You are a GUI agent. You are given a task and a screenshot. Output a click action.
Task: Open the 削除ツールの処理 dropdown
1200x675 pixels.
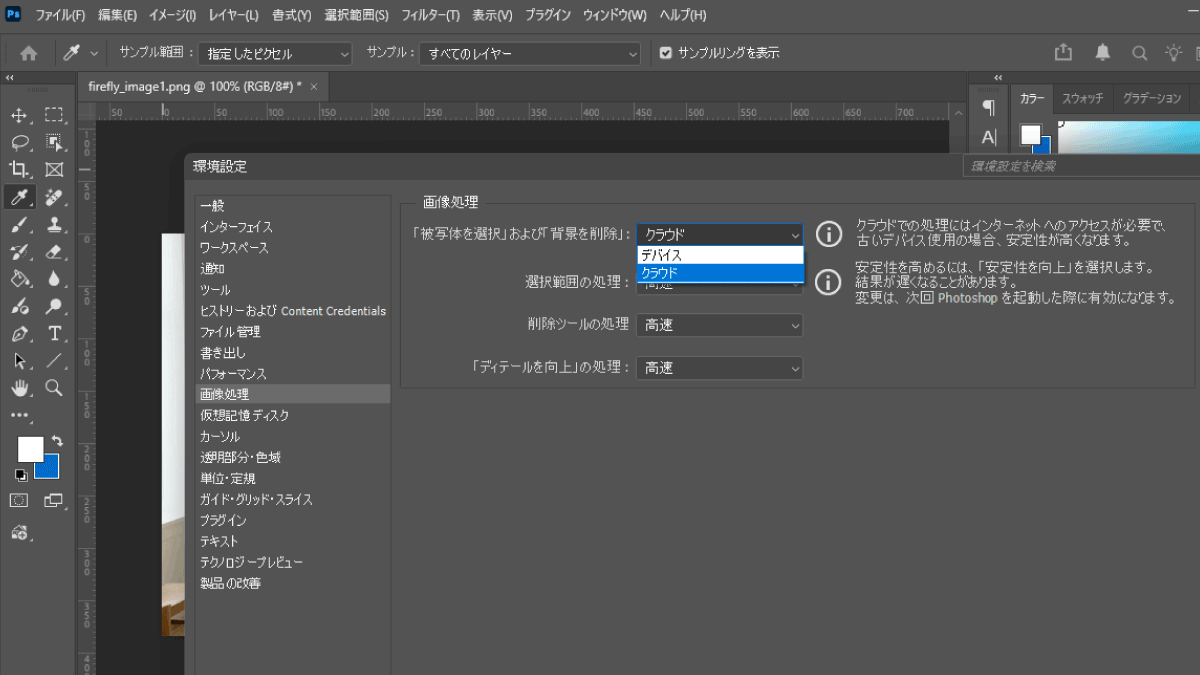click(x=719, y=324)
